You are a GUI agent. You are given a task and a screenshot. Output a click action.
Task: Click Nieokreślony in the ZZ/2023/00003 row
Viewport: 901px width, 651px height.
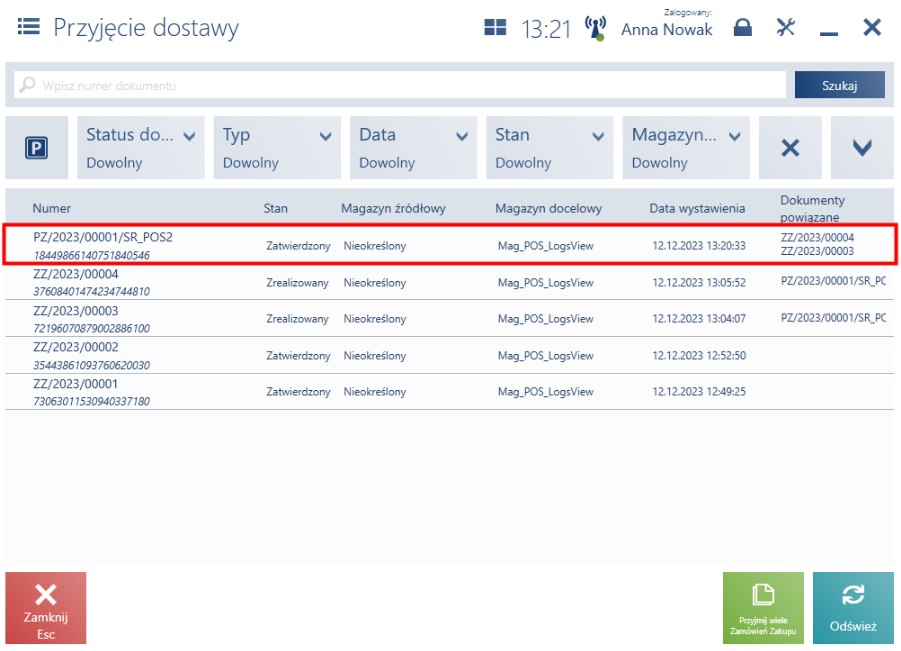coord(375,318)
